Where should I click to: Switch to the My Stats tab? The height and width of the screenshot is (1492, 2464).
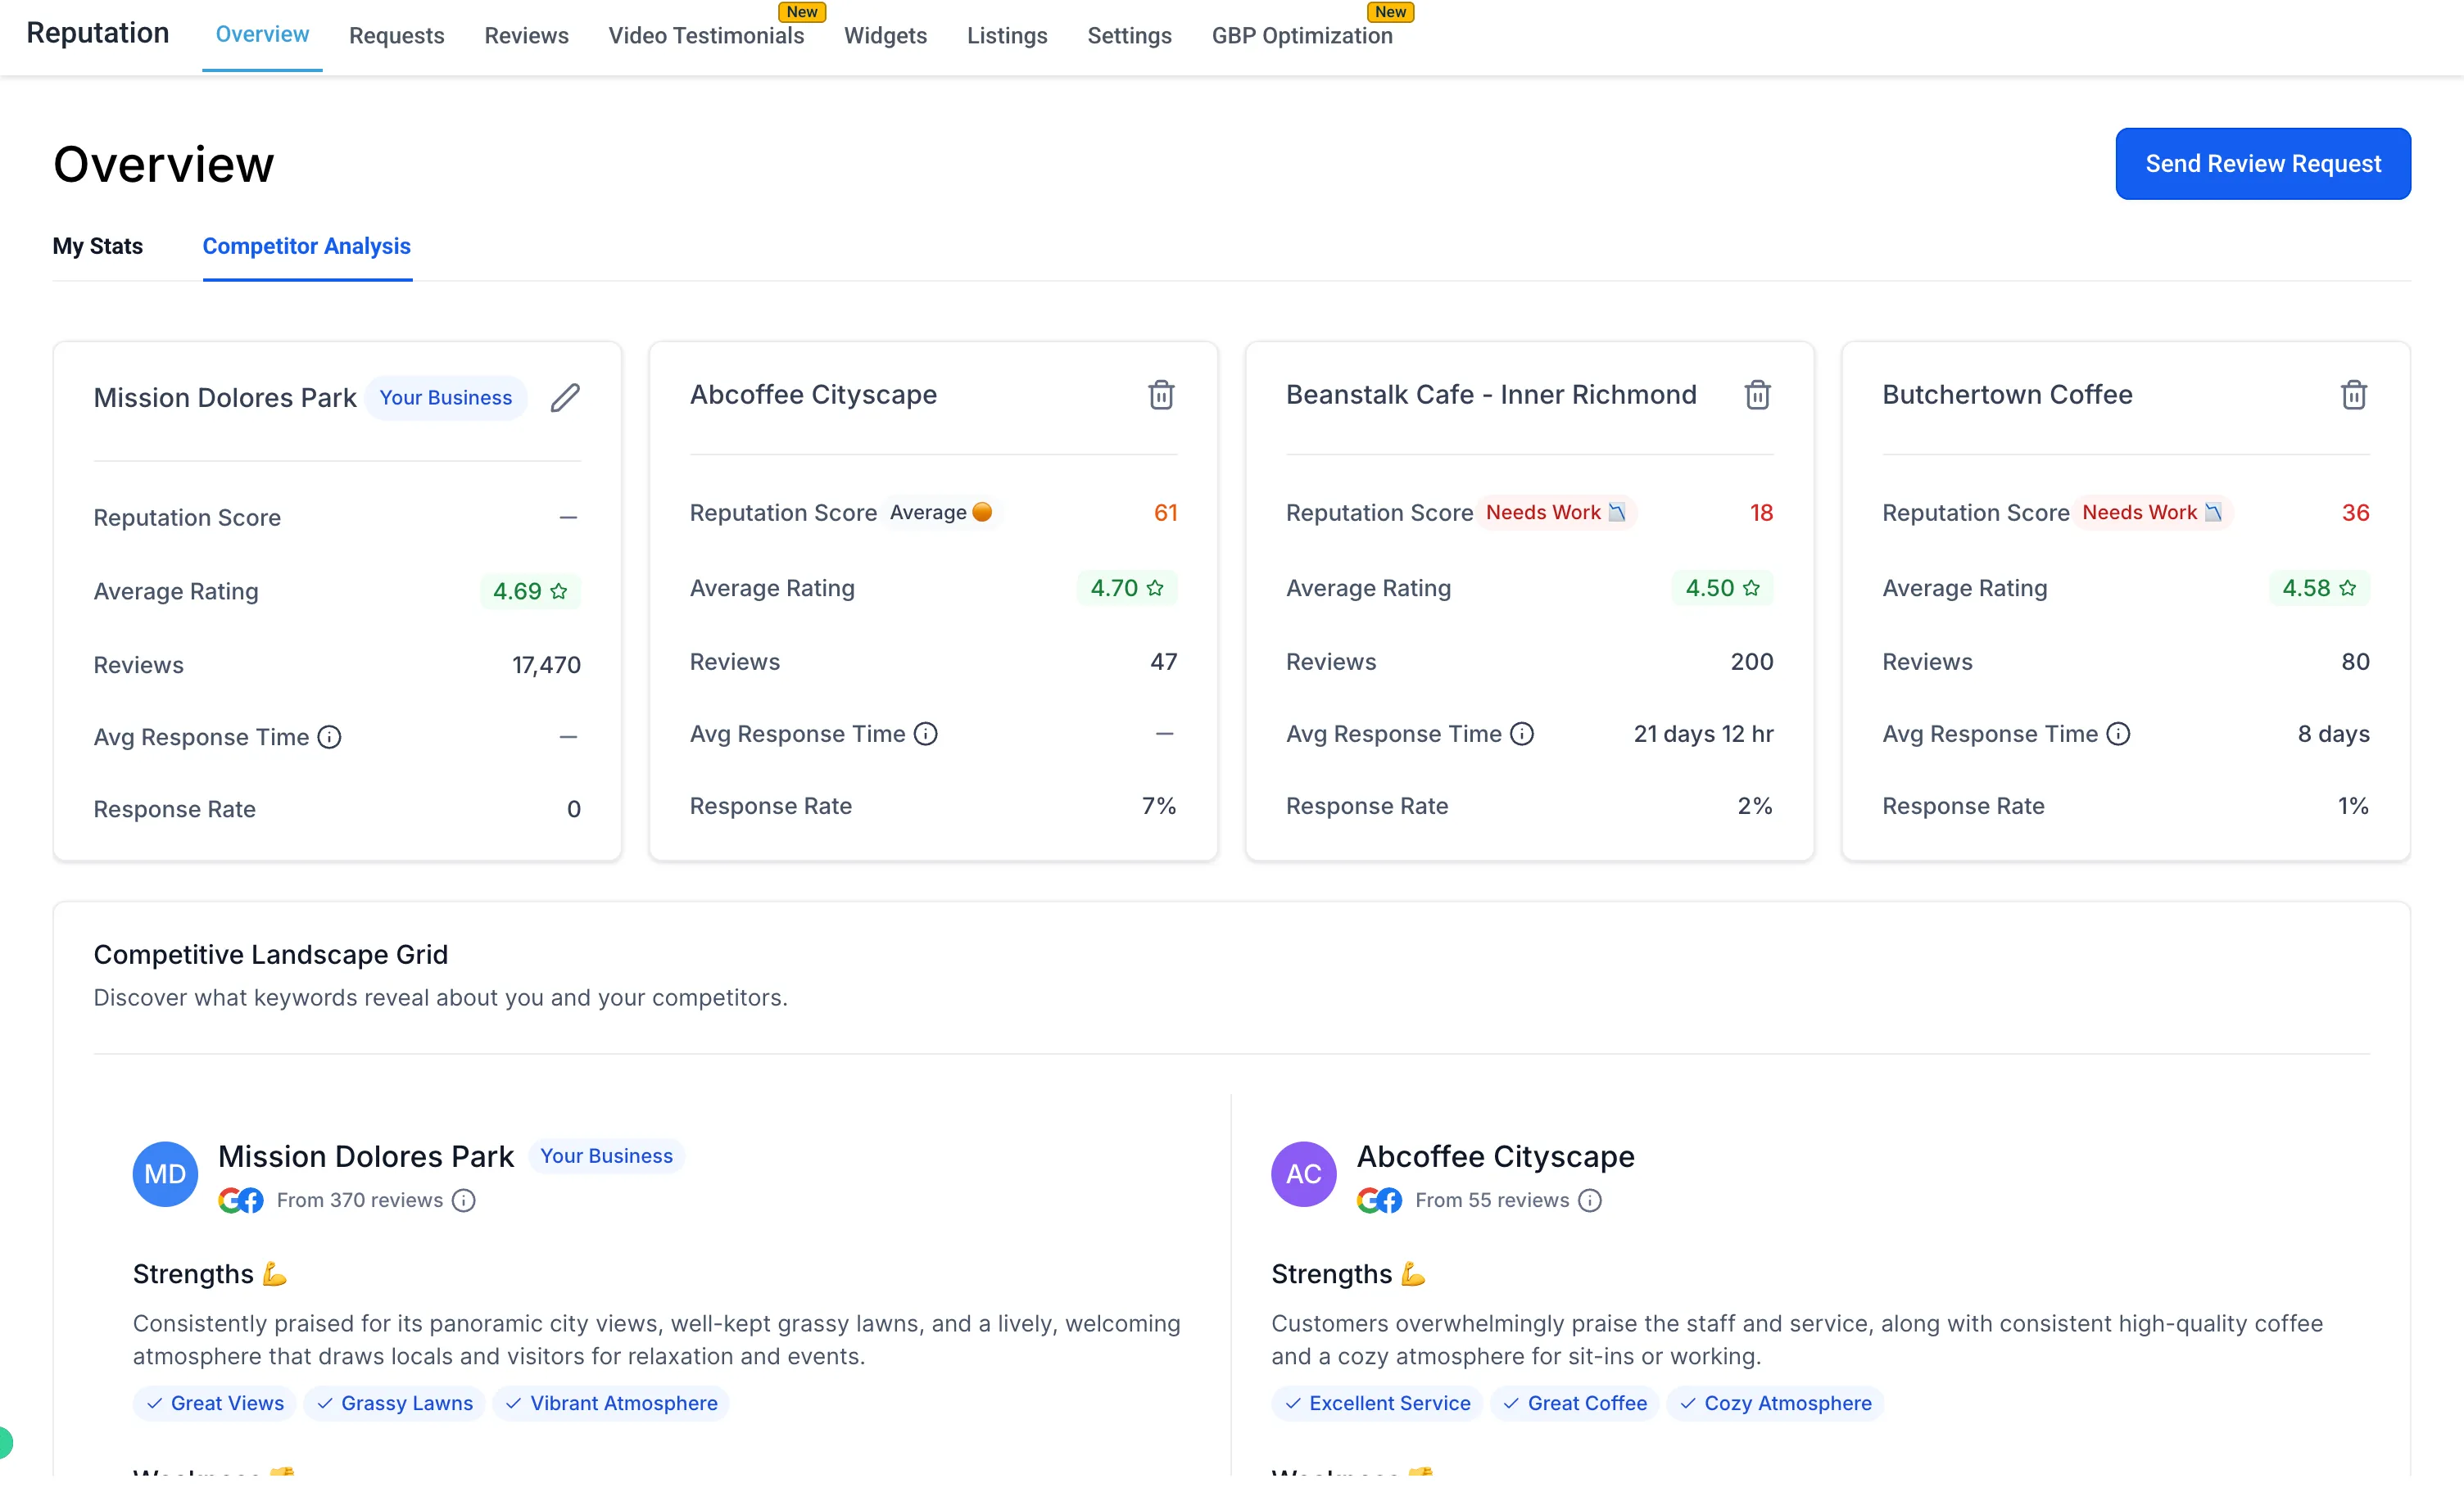(98, 246)
